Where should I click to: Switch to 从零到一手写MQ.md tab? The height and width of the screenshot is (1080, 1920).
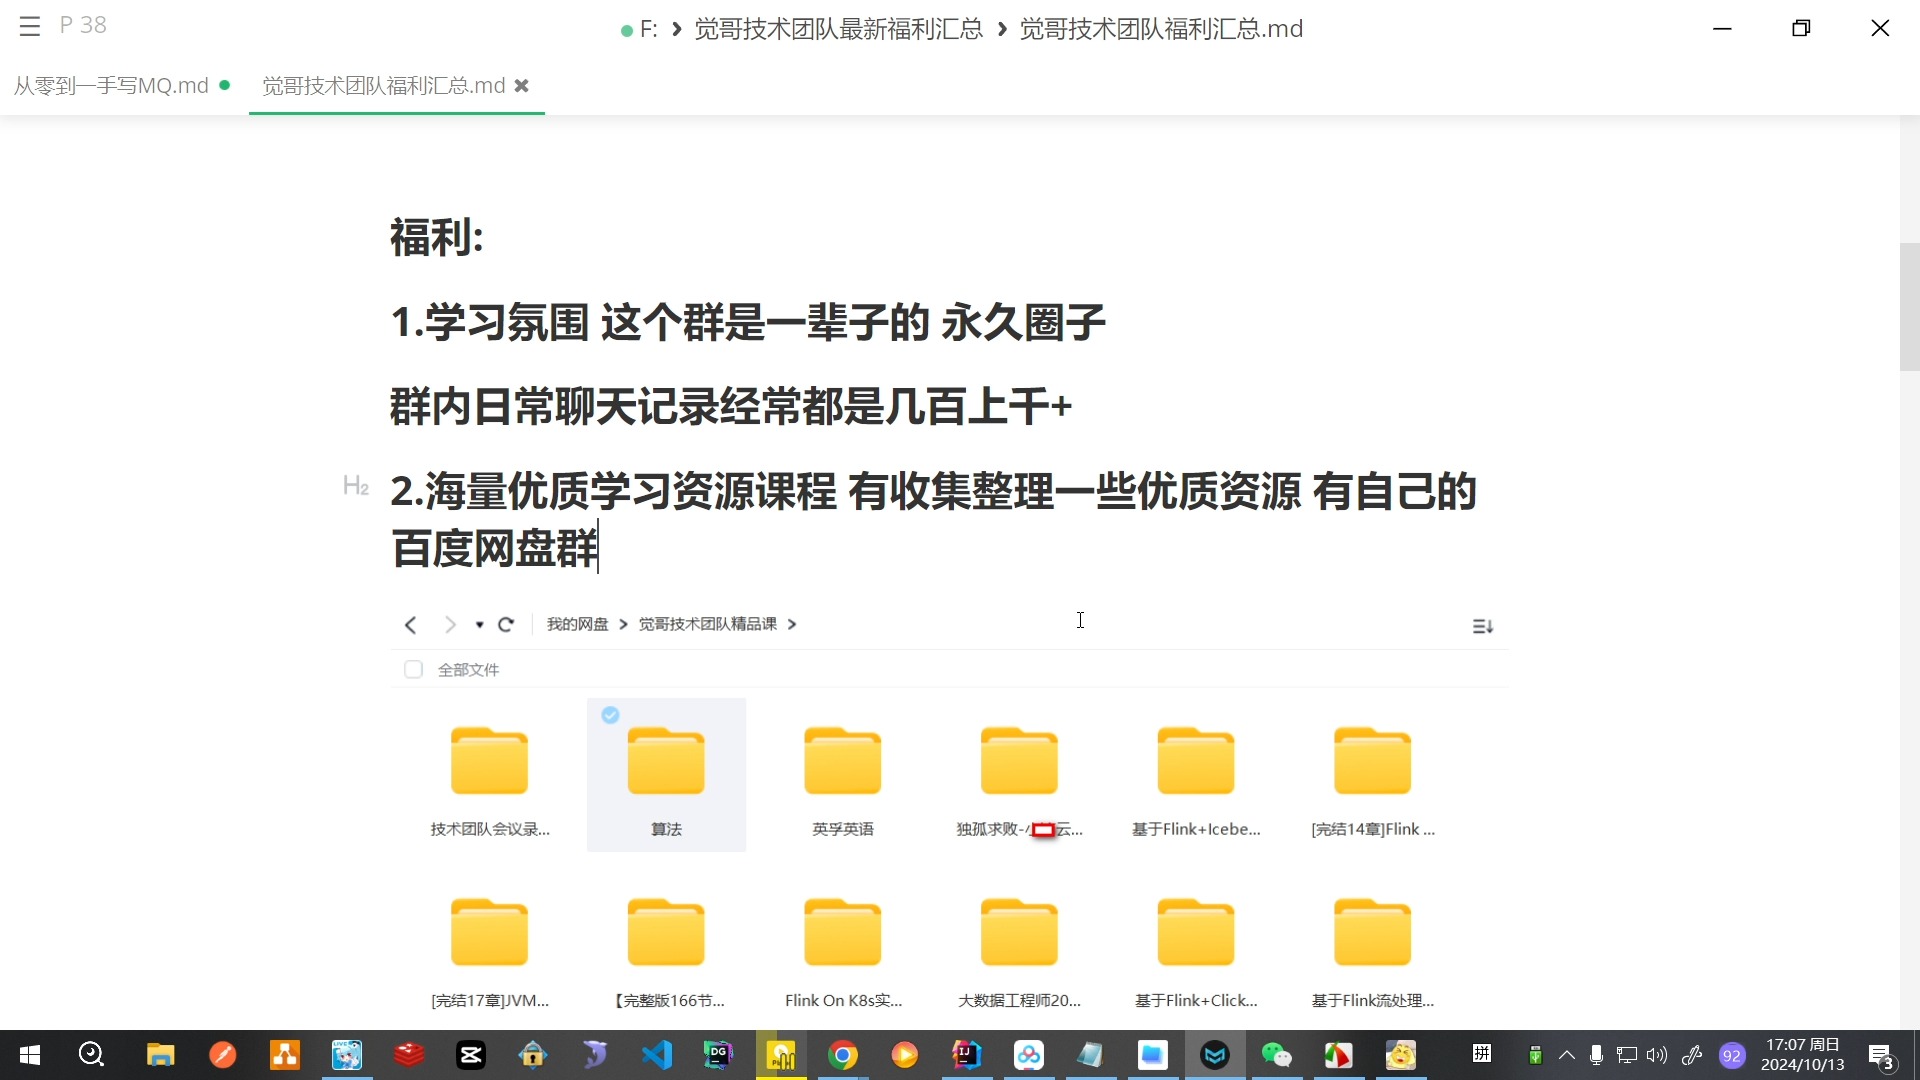click(111, 86)
